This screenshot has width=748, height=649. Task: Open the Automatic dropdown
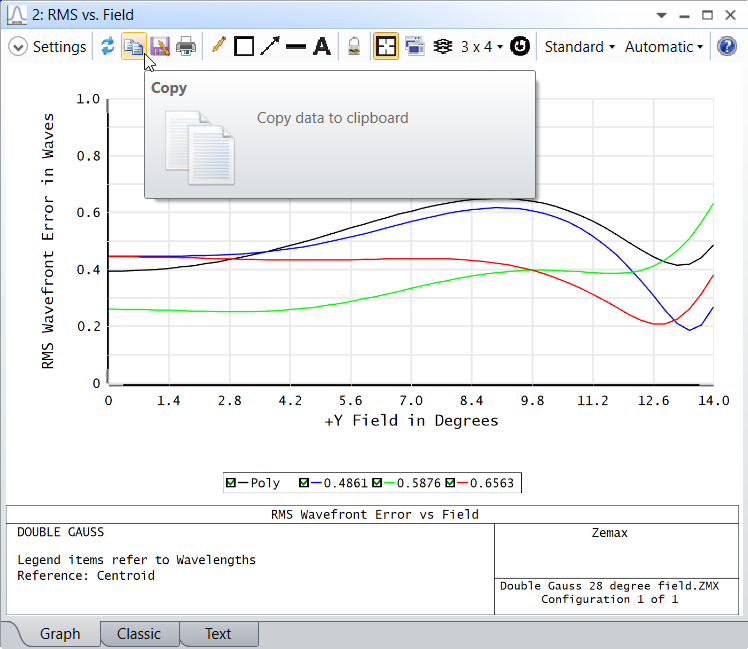pos(663,47)
